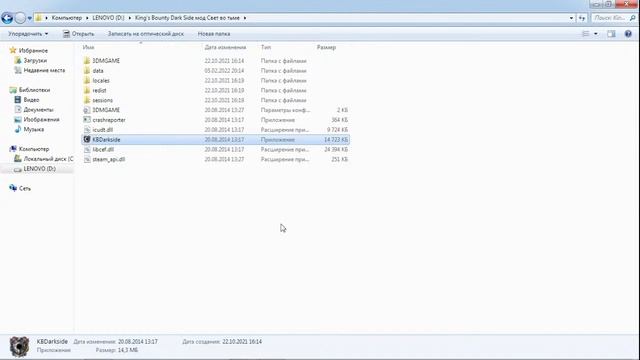The height and width of the screenshot is (360, 640).
Task: Click King's Bounty Dark Side folder breadcrumb
Action: (187, 18)
